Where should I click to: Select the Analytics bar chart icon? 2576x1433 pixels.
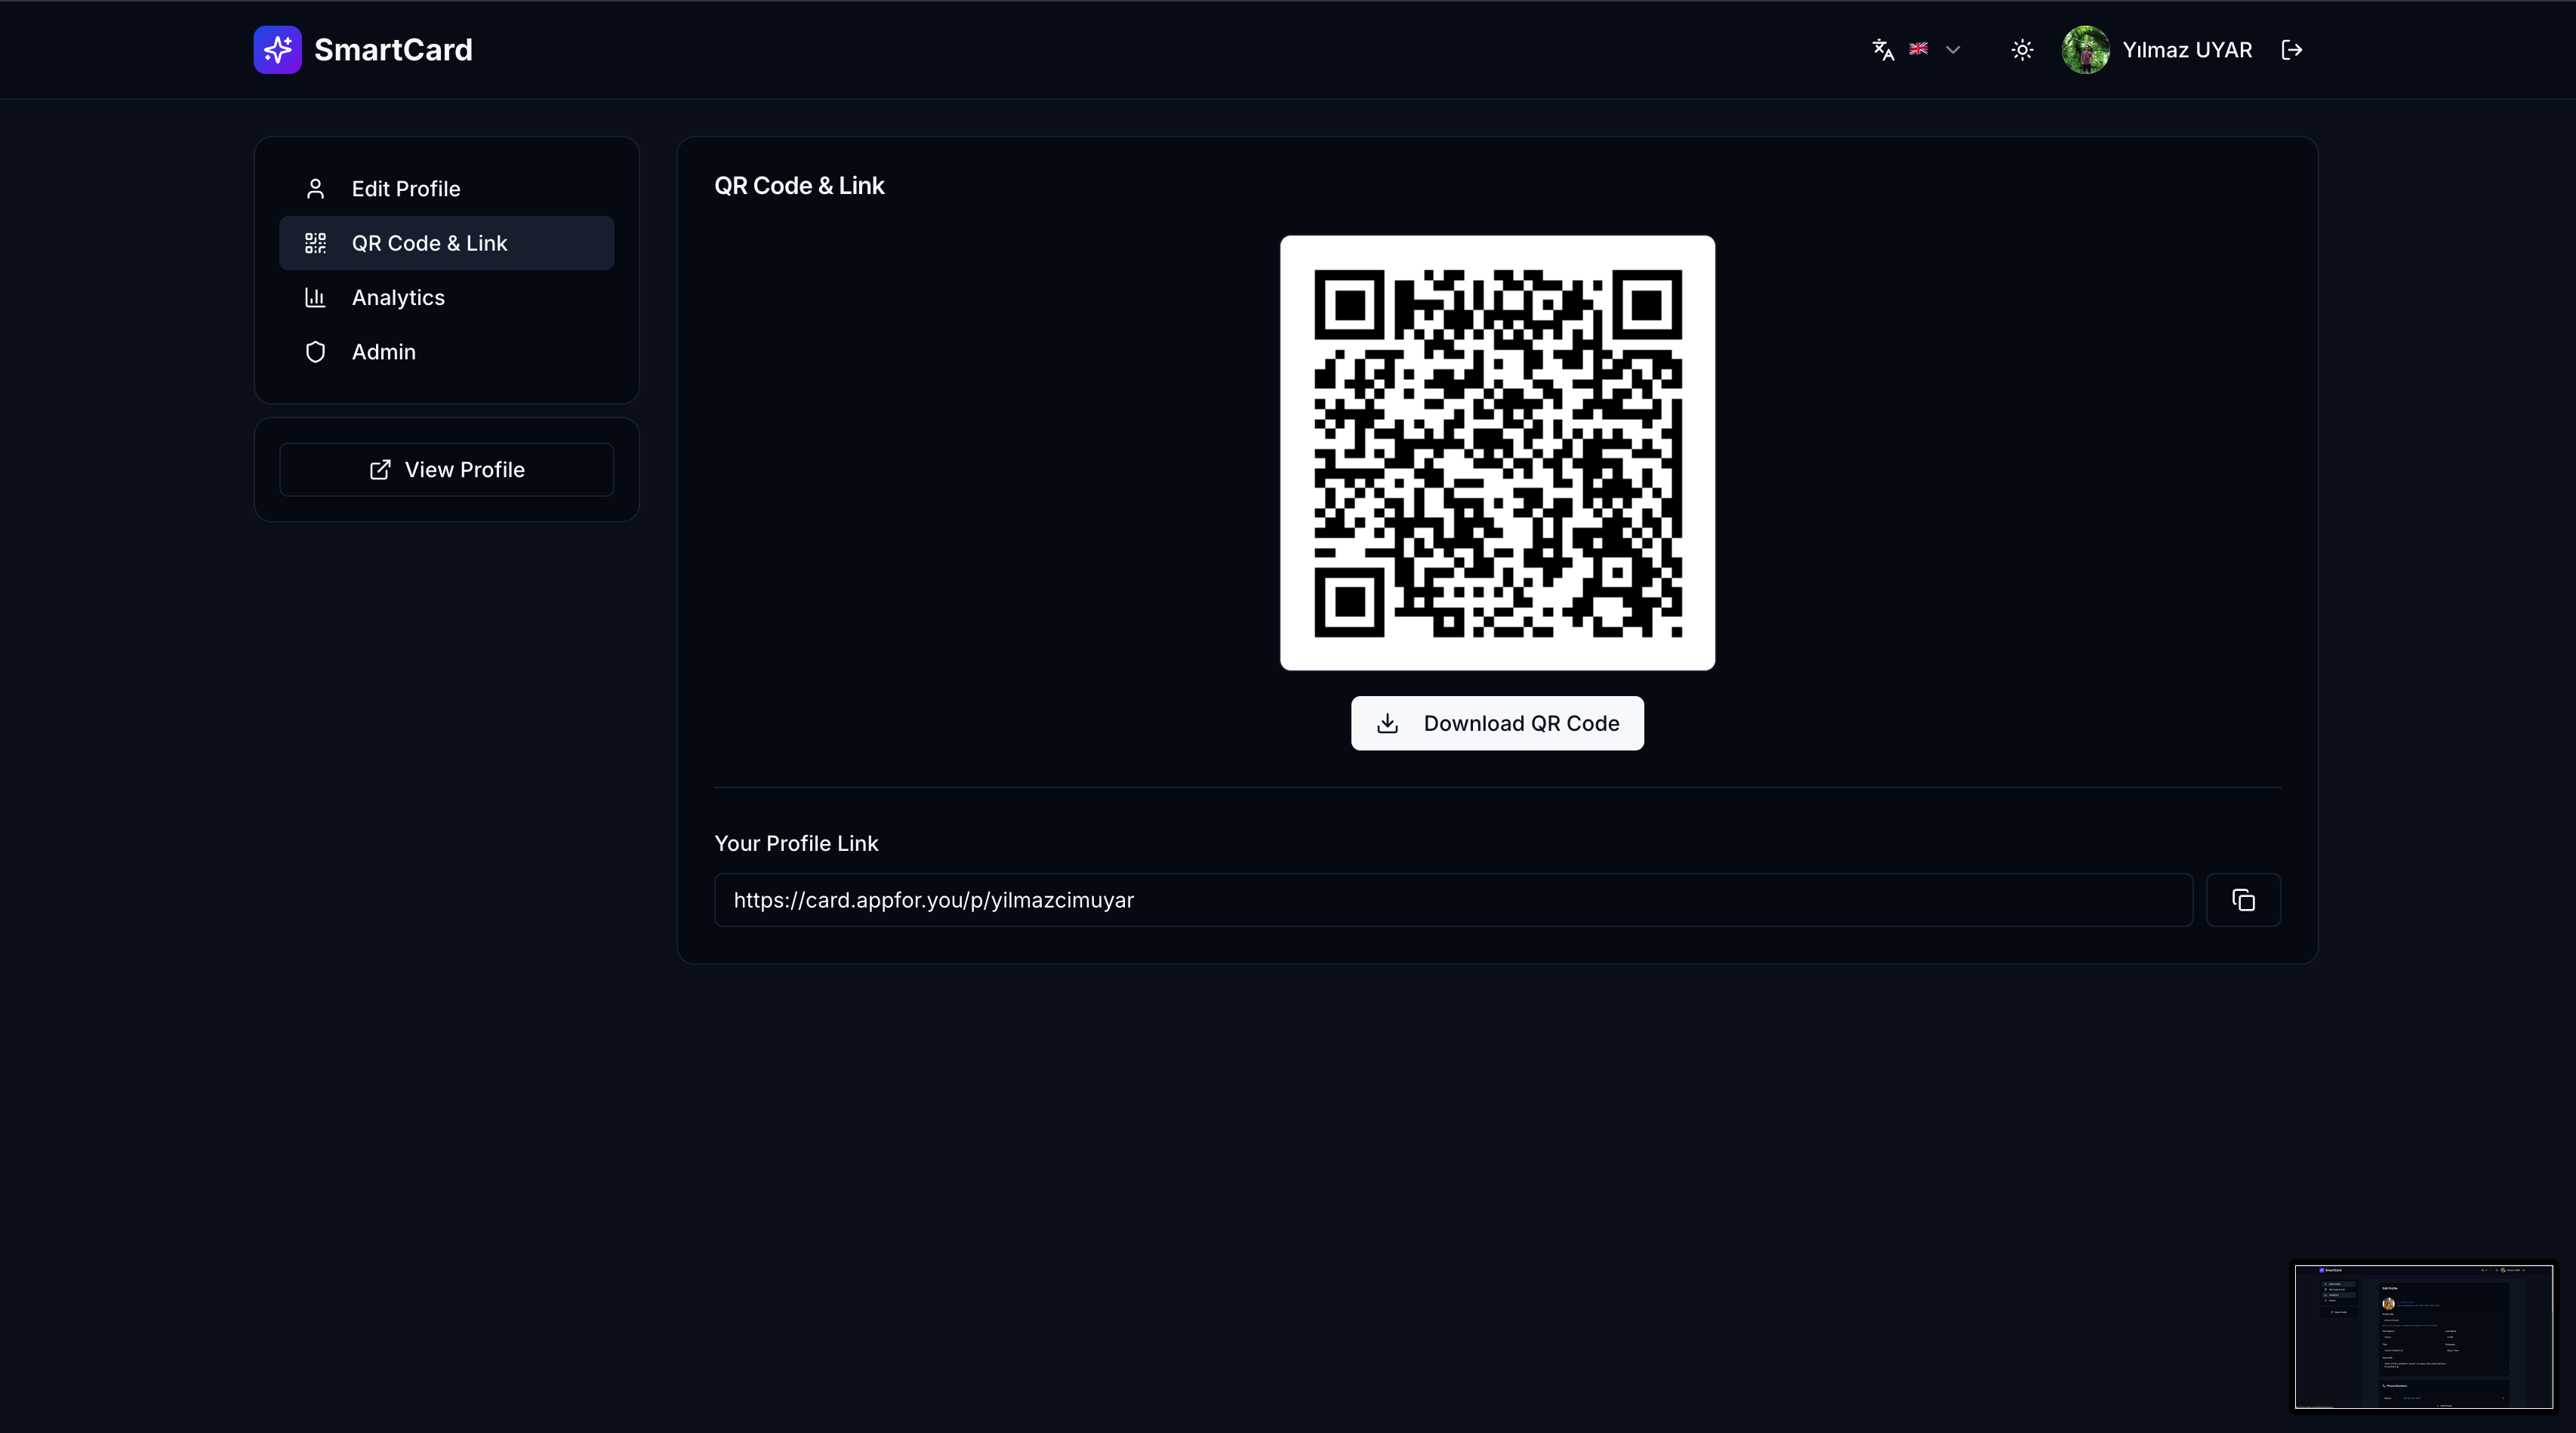click(316, 297)
